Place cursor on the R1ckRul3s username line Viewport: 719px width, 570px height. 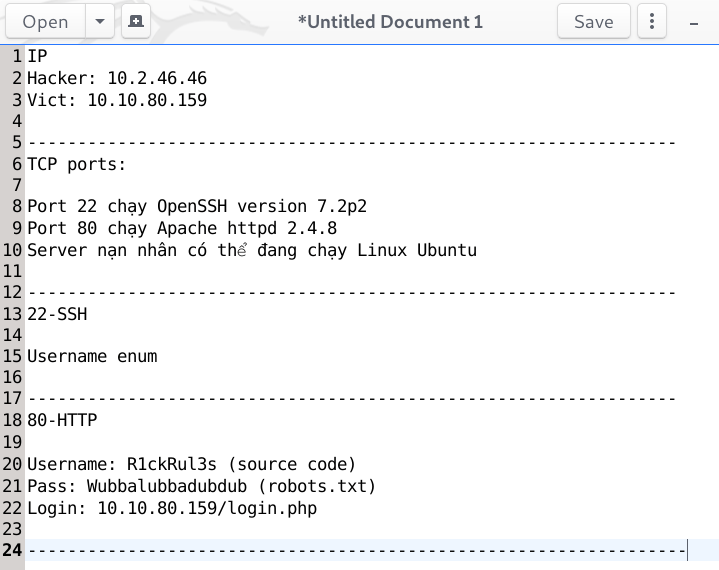click(191, 464)
